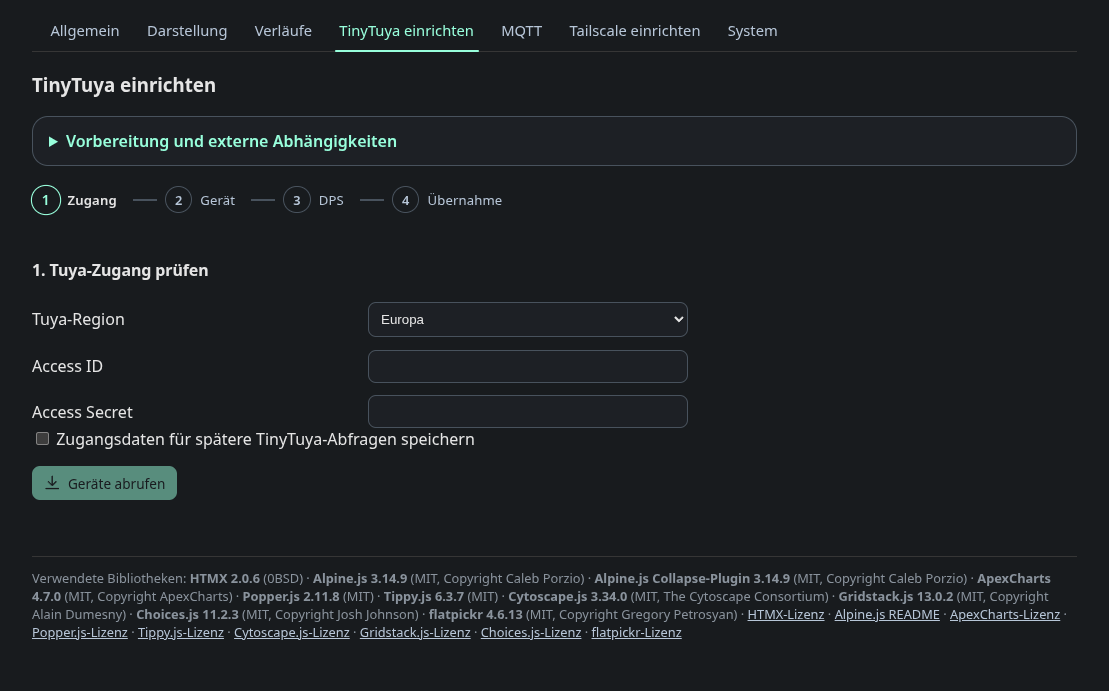The image size is (1109, 691).
Task: Click 'HTMX 2.0.6' library text
Action: [225, 579]
